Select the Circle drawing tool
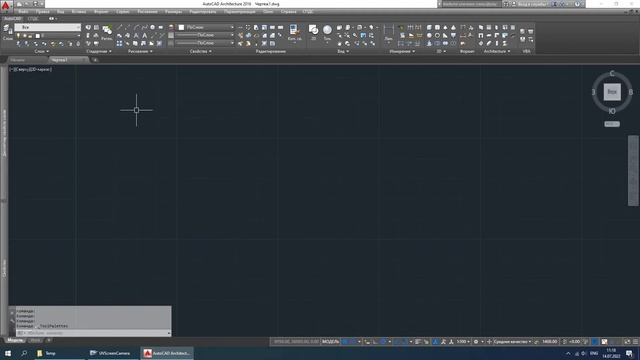The height and width of the screenshot is (360, 640). 152,27
